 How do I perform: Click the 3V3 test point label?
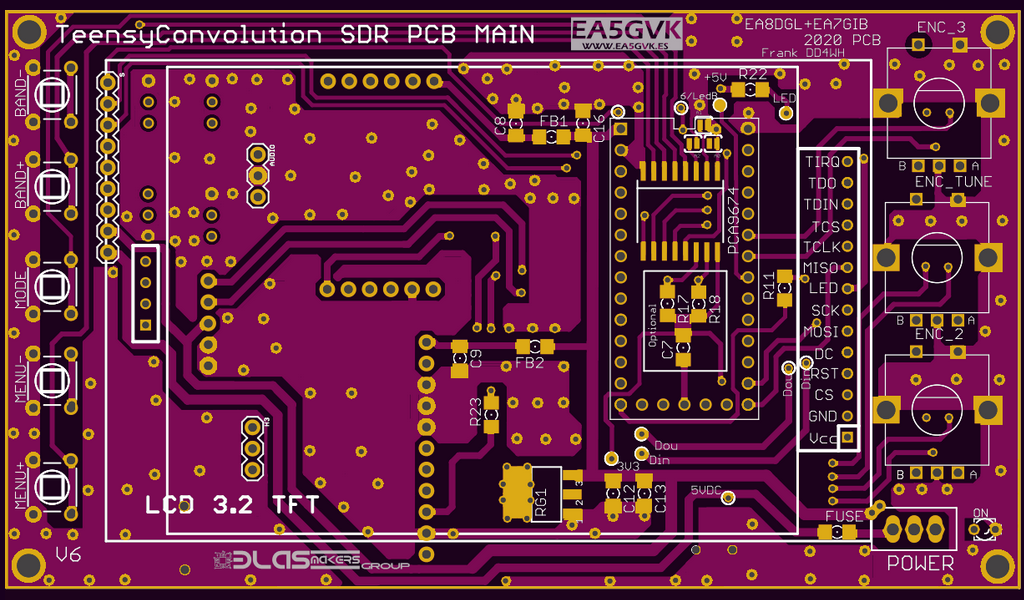628,467
